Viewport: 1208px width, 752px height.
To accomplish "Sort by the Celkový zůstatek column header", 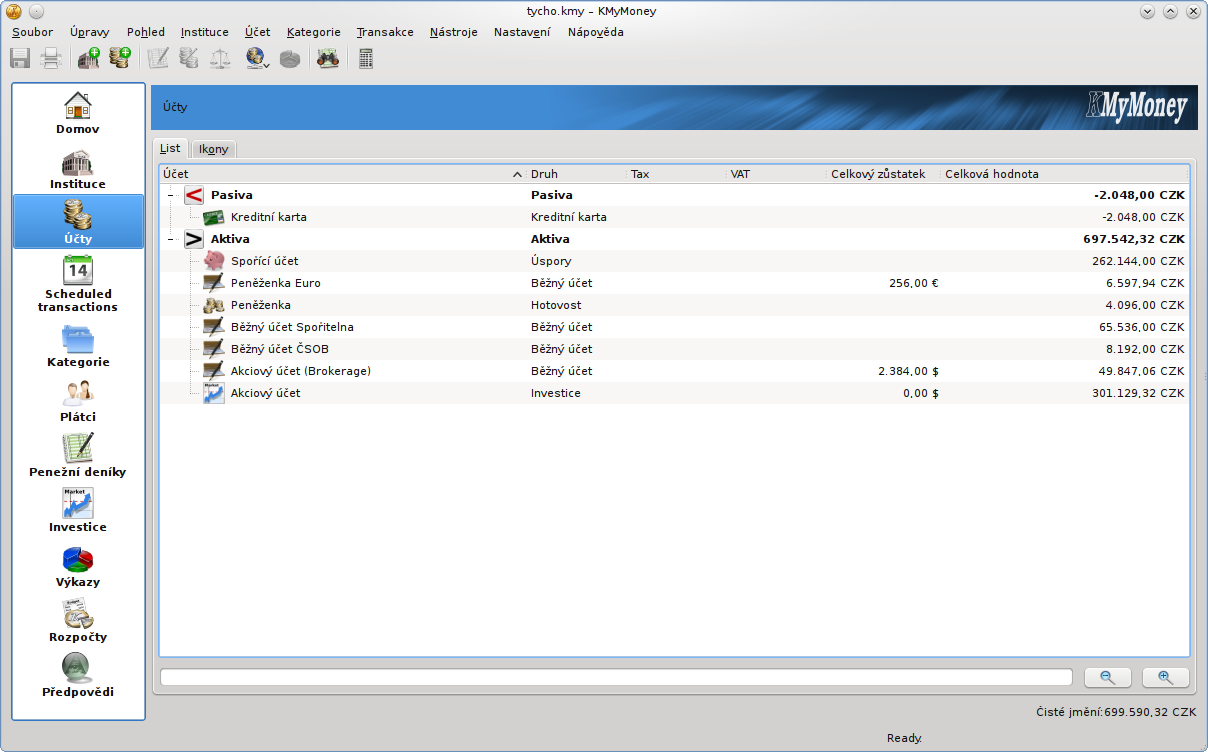I will [x=884, y=174].
